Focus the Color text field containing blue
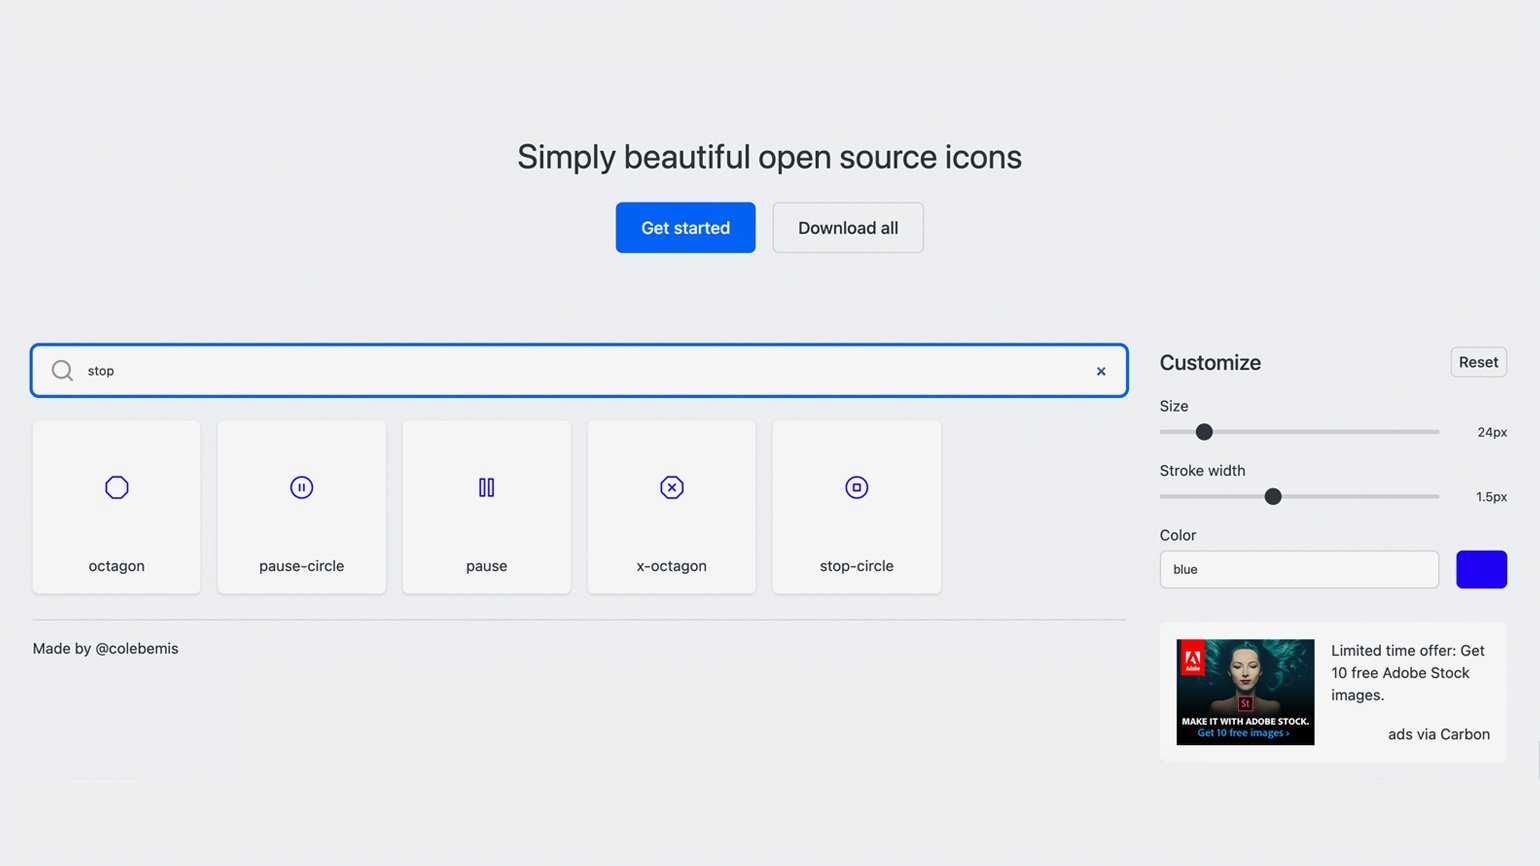Image resolution: width=1540 pixels, height=866 pixels. (x=1298, y=570)
